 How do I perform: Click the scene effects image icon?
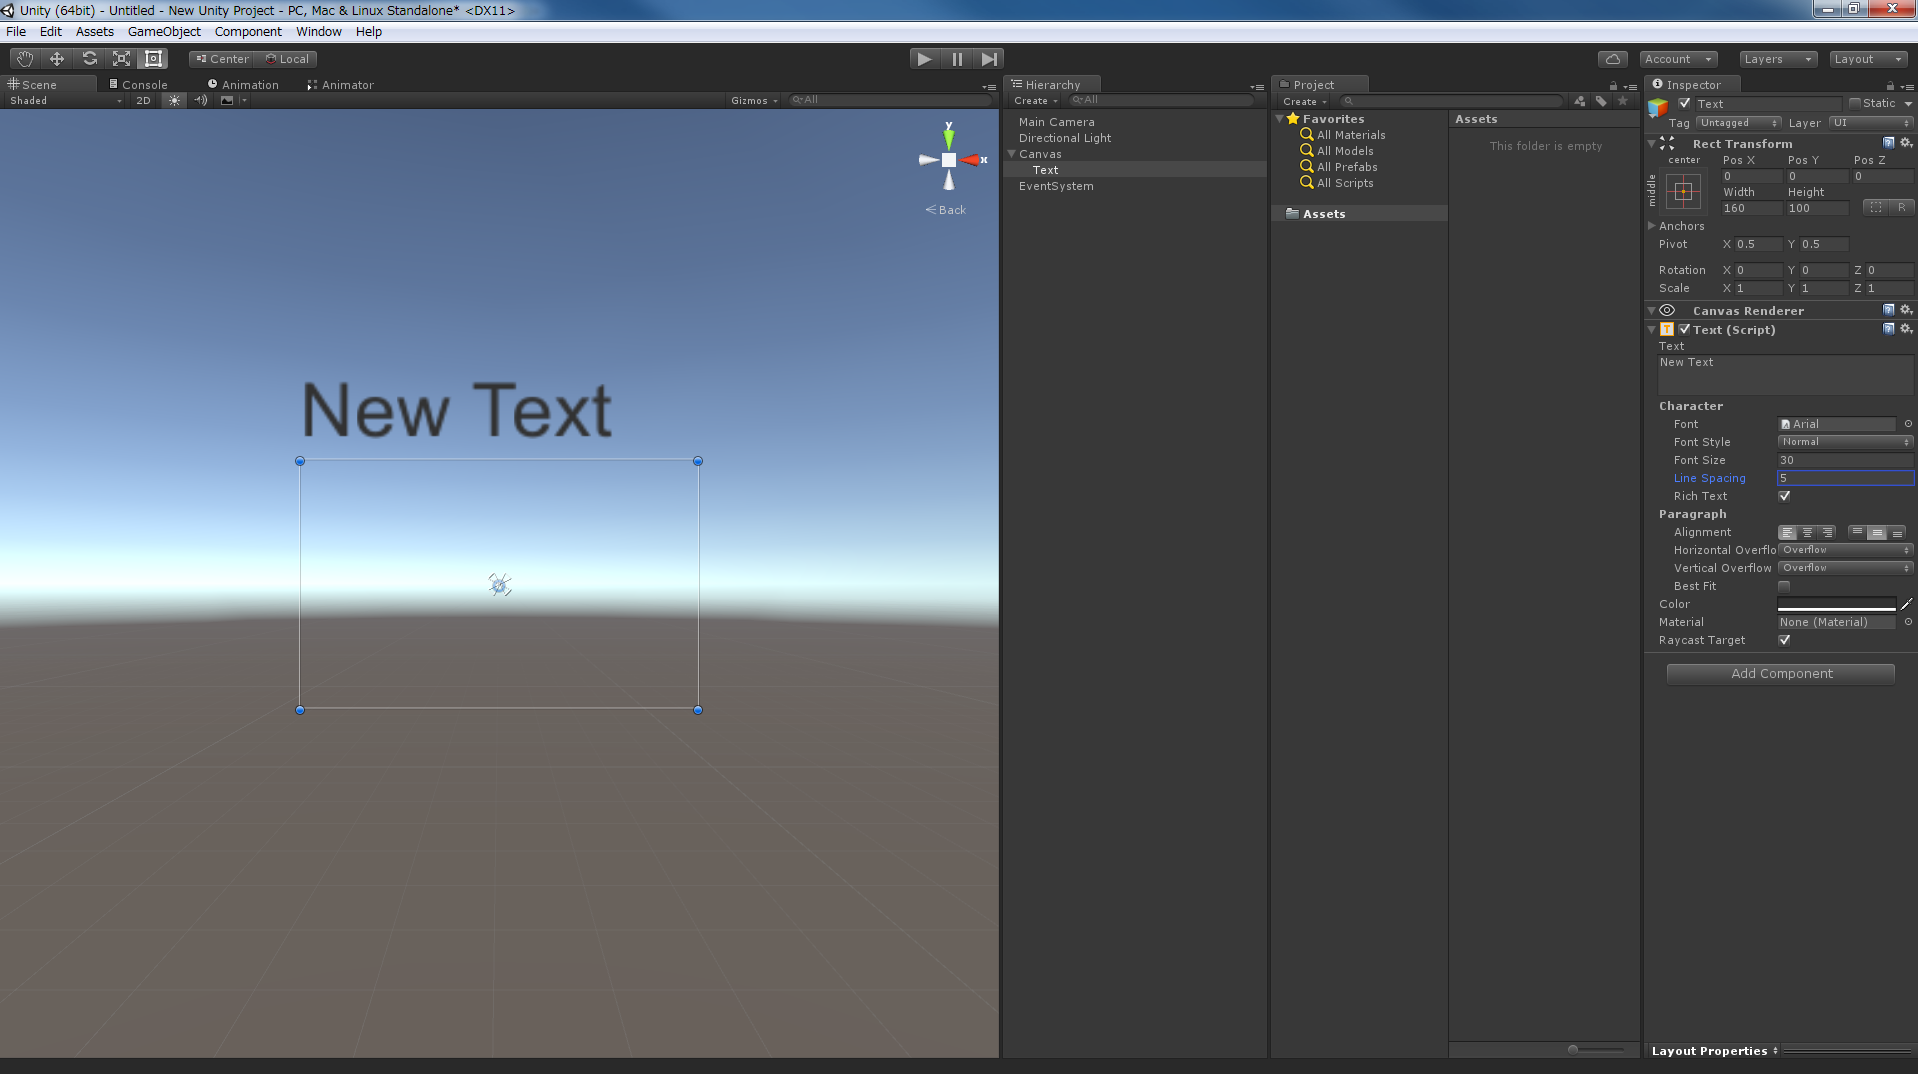(227, 100)
